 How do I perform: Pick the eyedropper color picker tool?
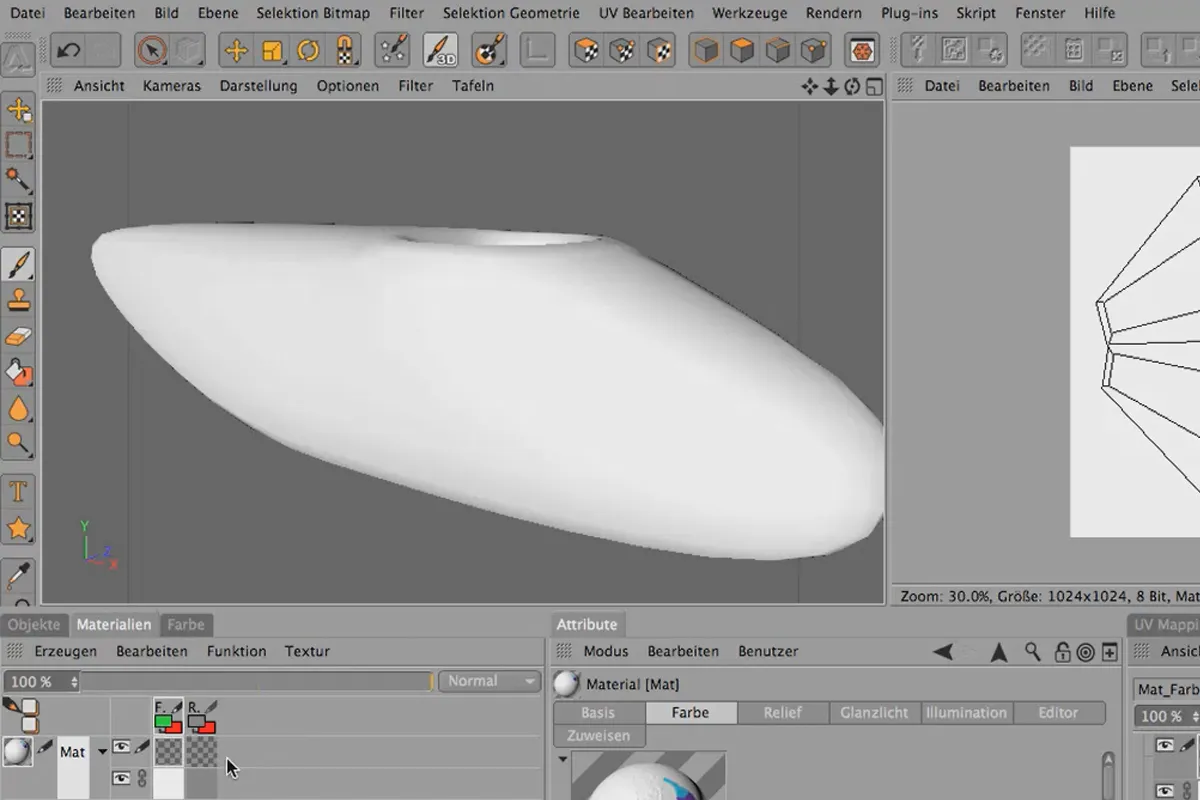(x=19, y=576)
